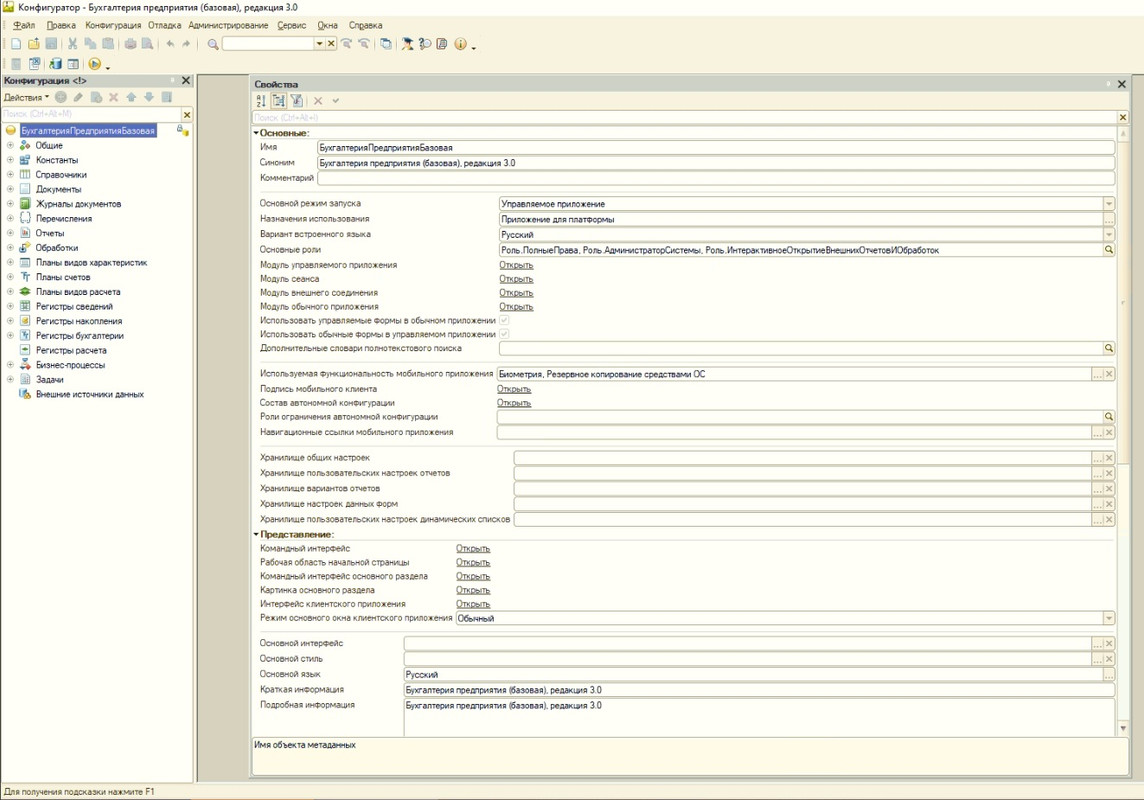Click the properties search field
This screenshot has height=800, width=1144.
[x=684, y=117]
